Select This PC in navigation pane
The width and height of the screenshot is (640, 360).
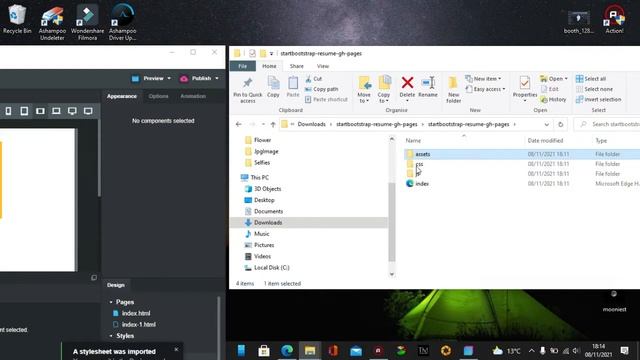coord(259,178)
